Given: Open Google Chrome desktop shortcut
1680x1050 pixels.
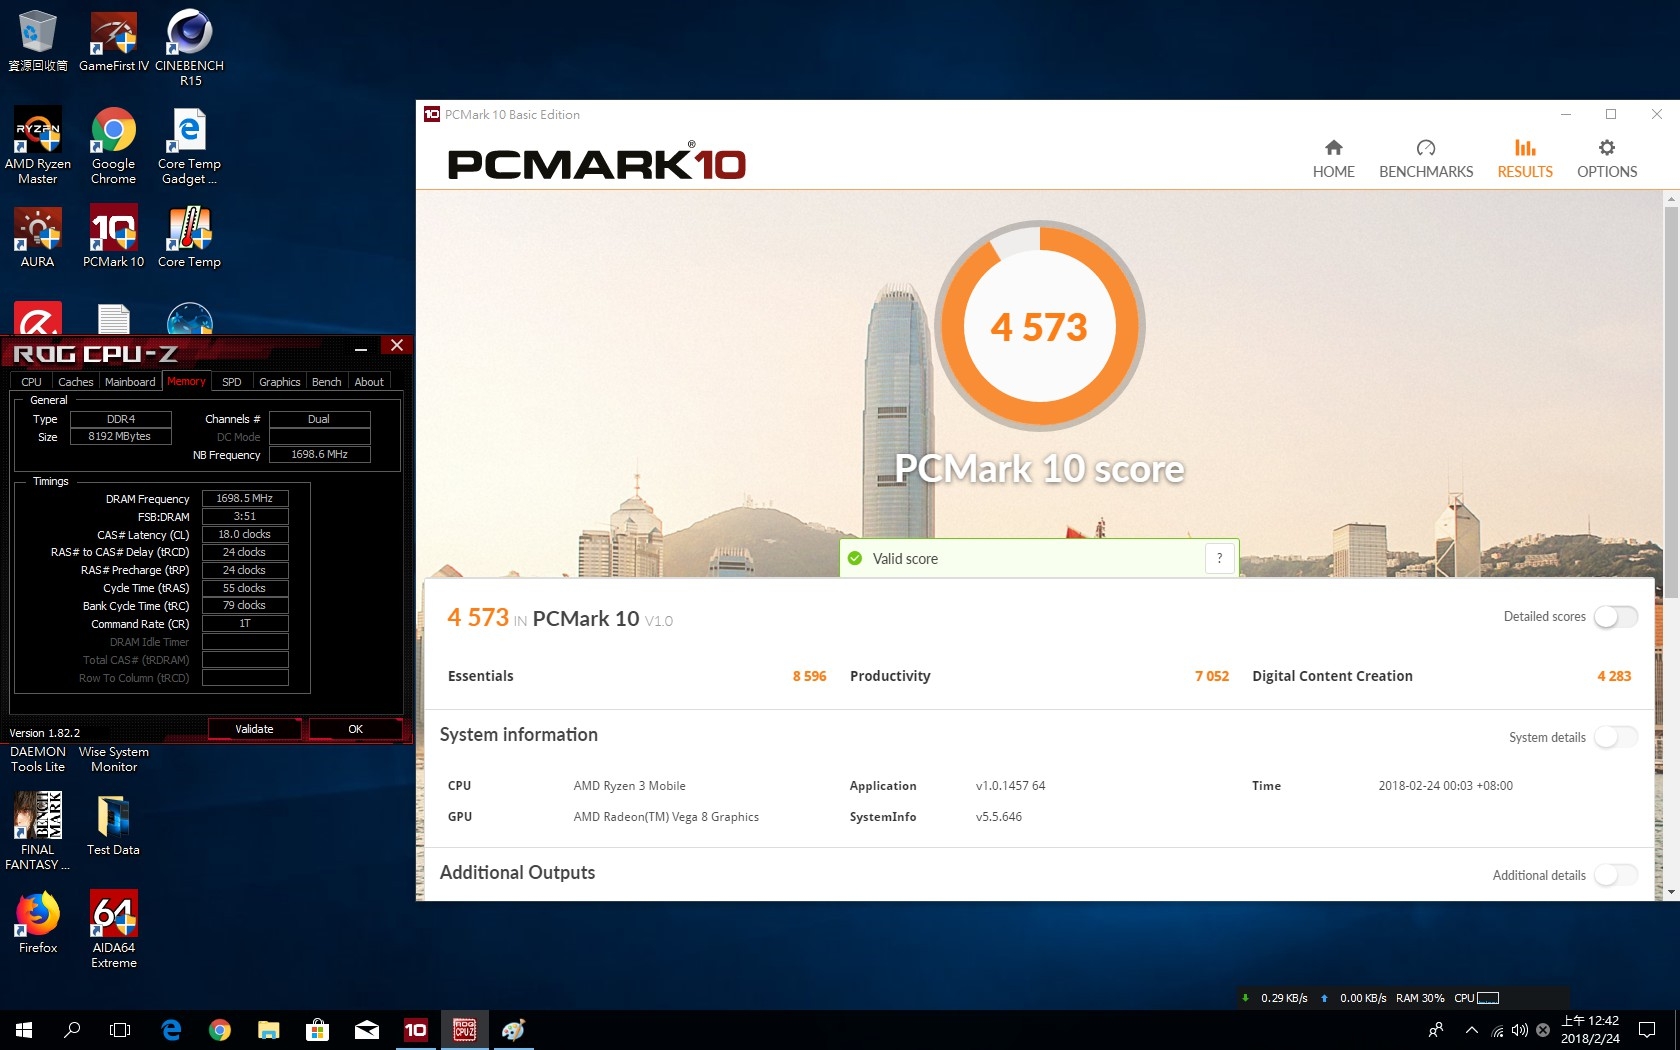Looking at the screenshot, I should [x=114, y=146].
